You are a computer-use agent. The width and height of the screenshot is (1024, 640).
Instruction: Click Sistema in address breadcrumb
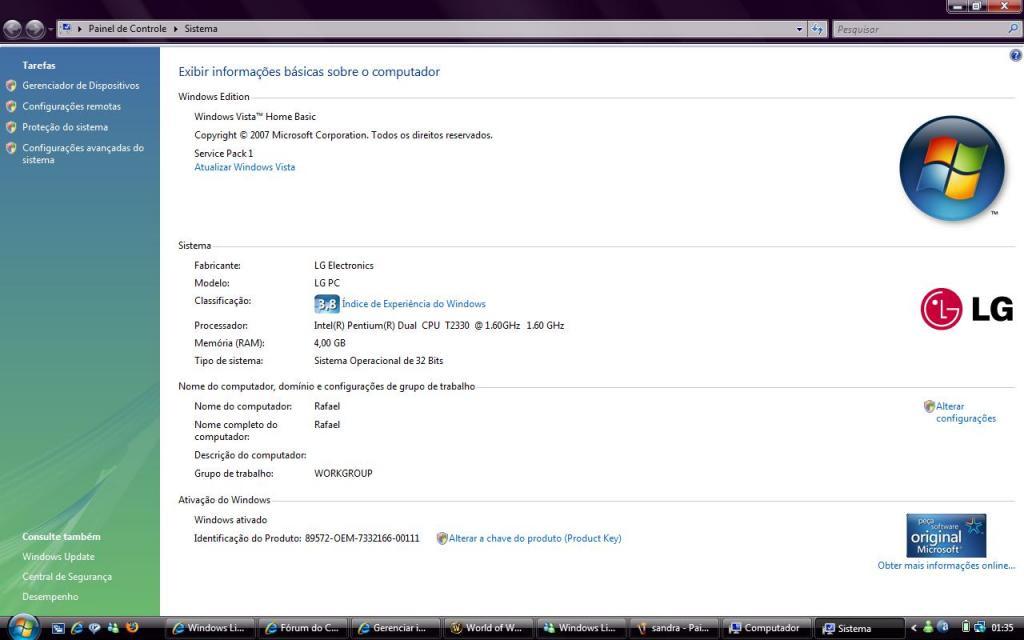200,29
